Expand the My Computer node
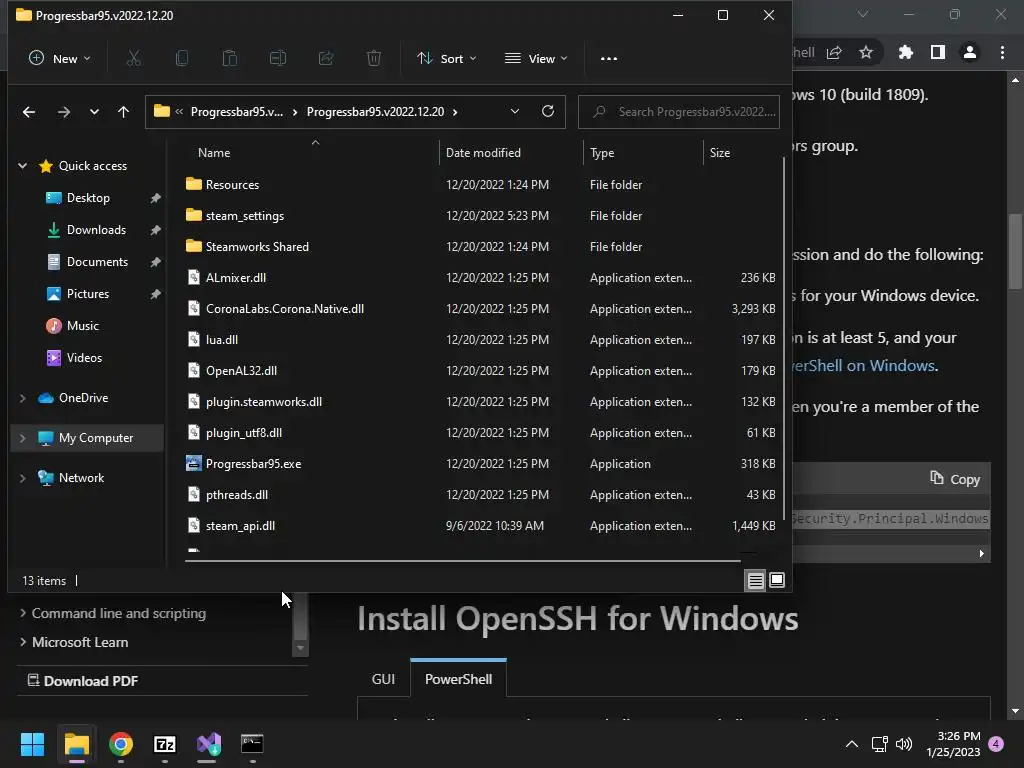The height and width of the screenshot is (768, 1024). click(23, 438)
